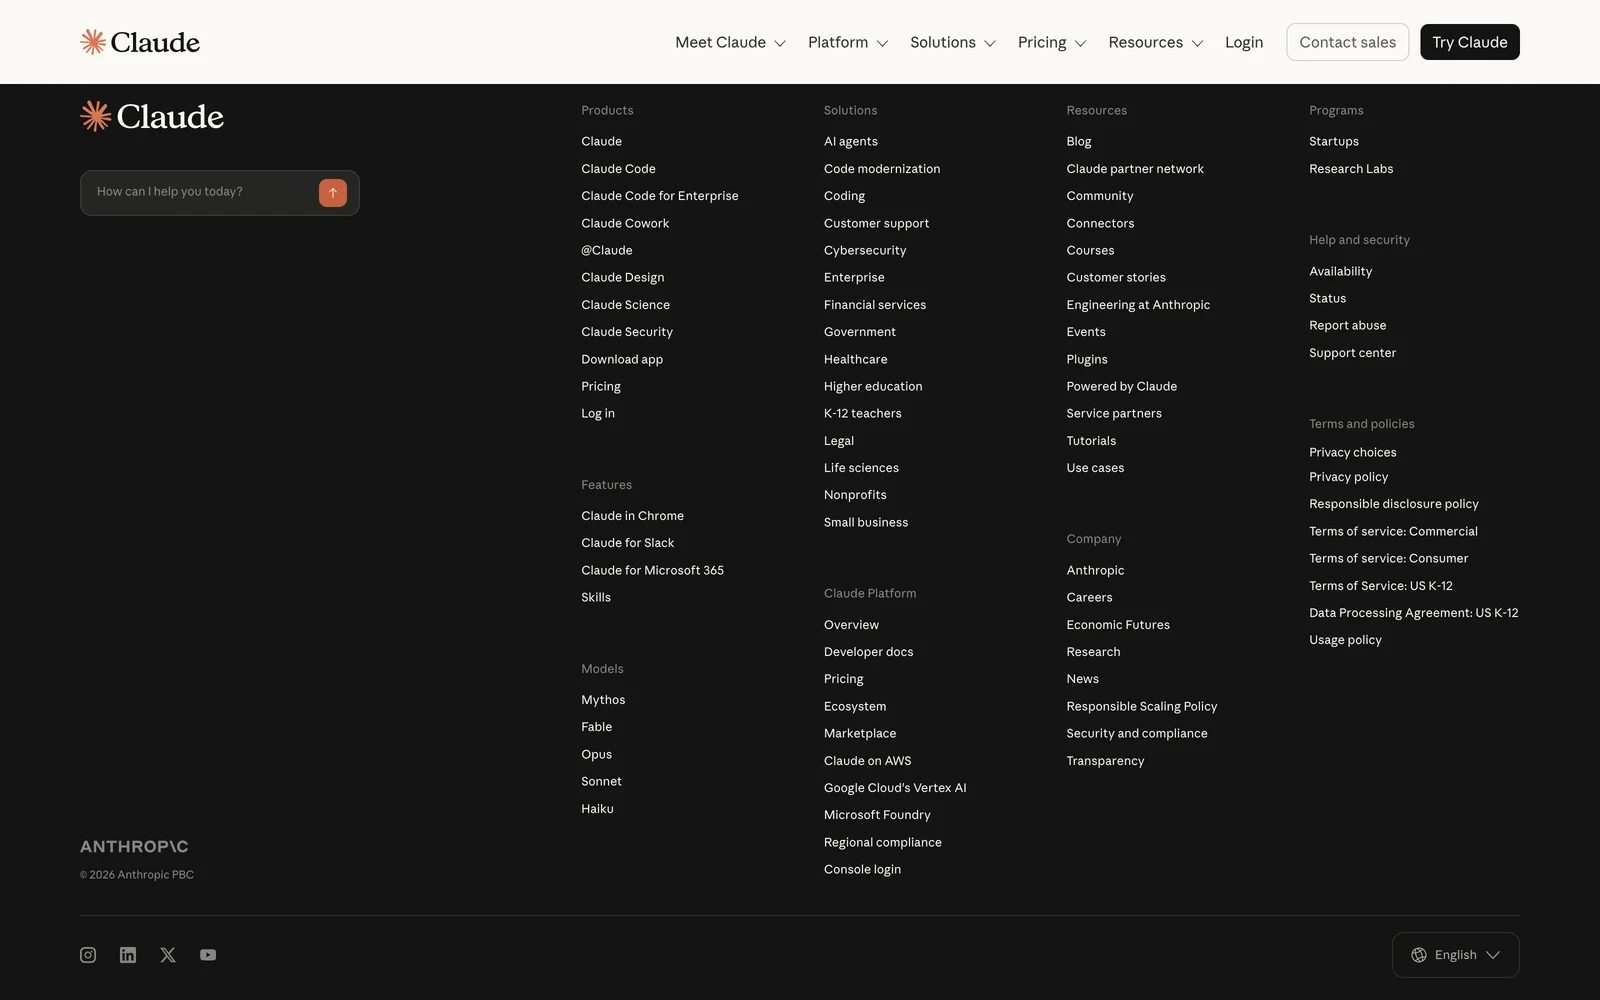
Task: Click the Anthropic wordmark logo
Action: (134, 847)
